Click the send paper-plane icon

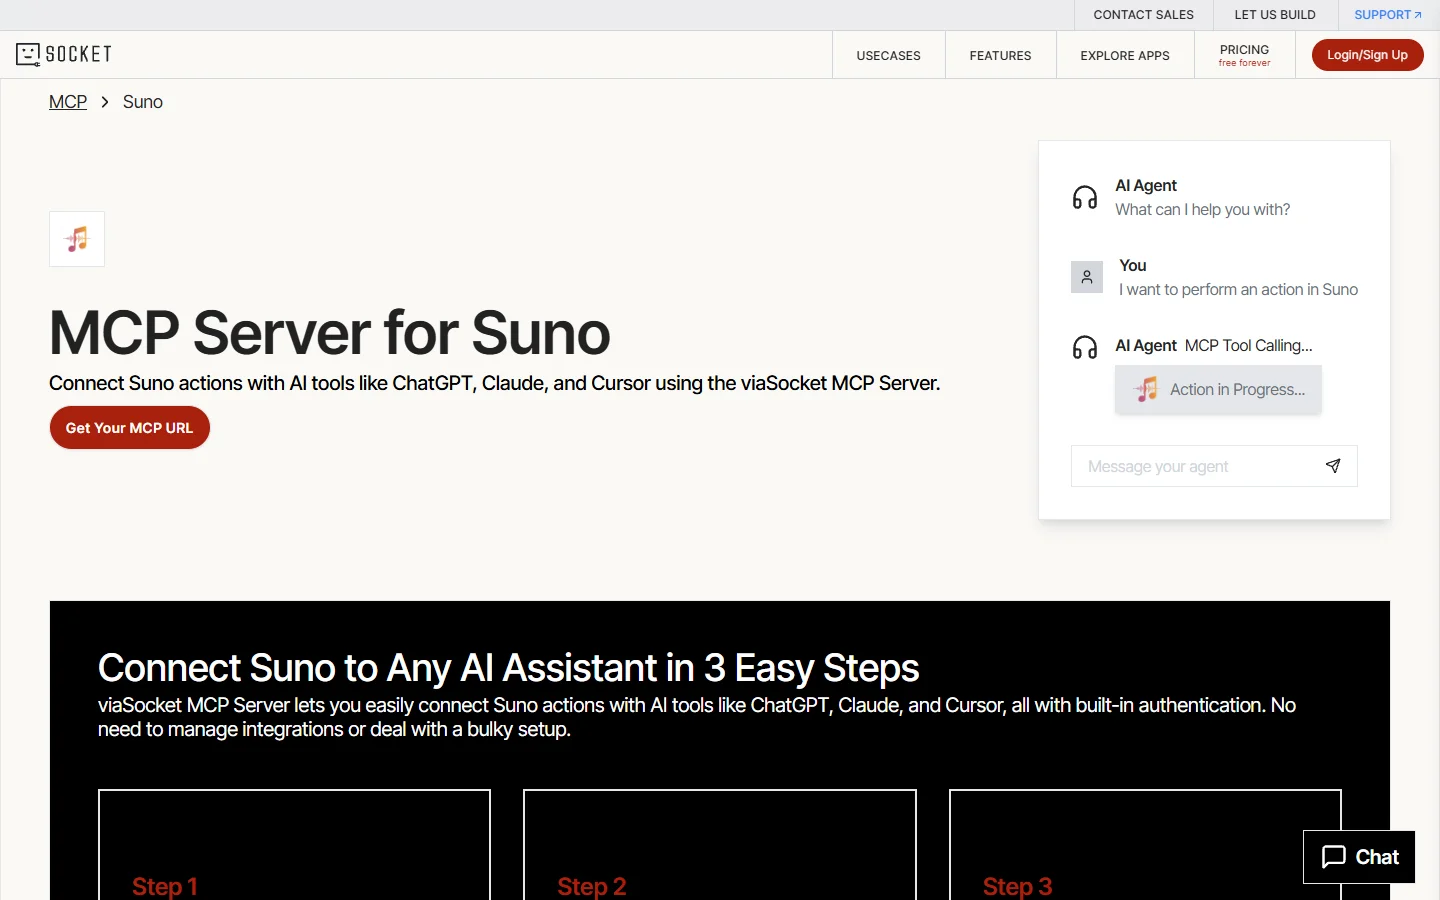pos(1333,466)
